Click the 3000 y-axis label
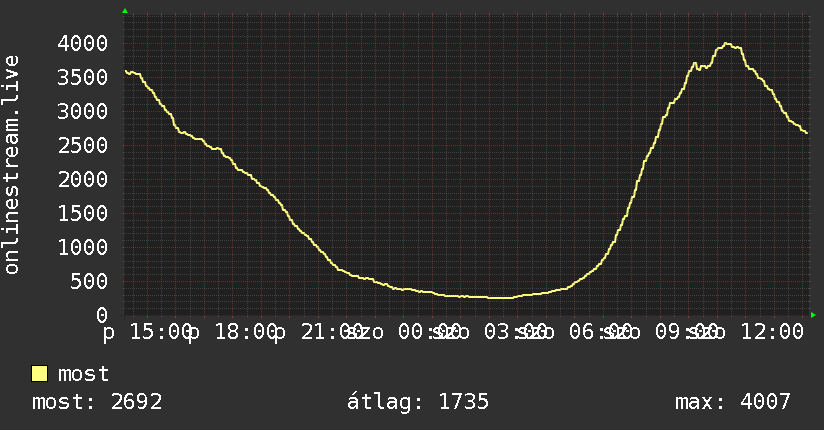 click(83, 111)
